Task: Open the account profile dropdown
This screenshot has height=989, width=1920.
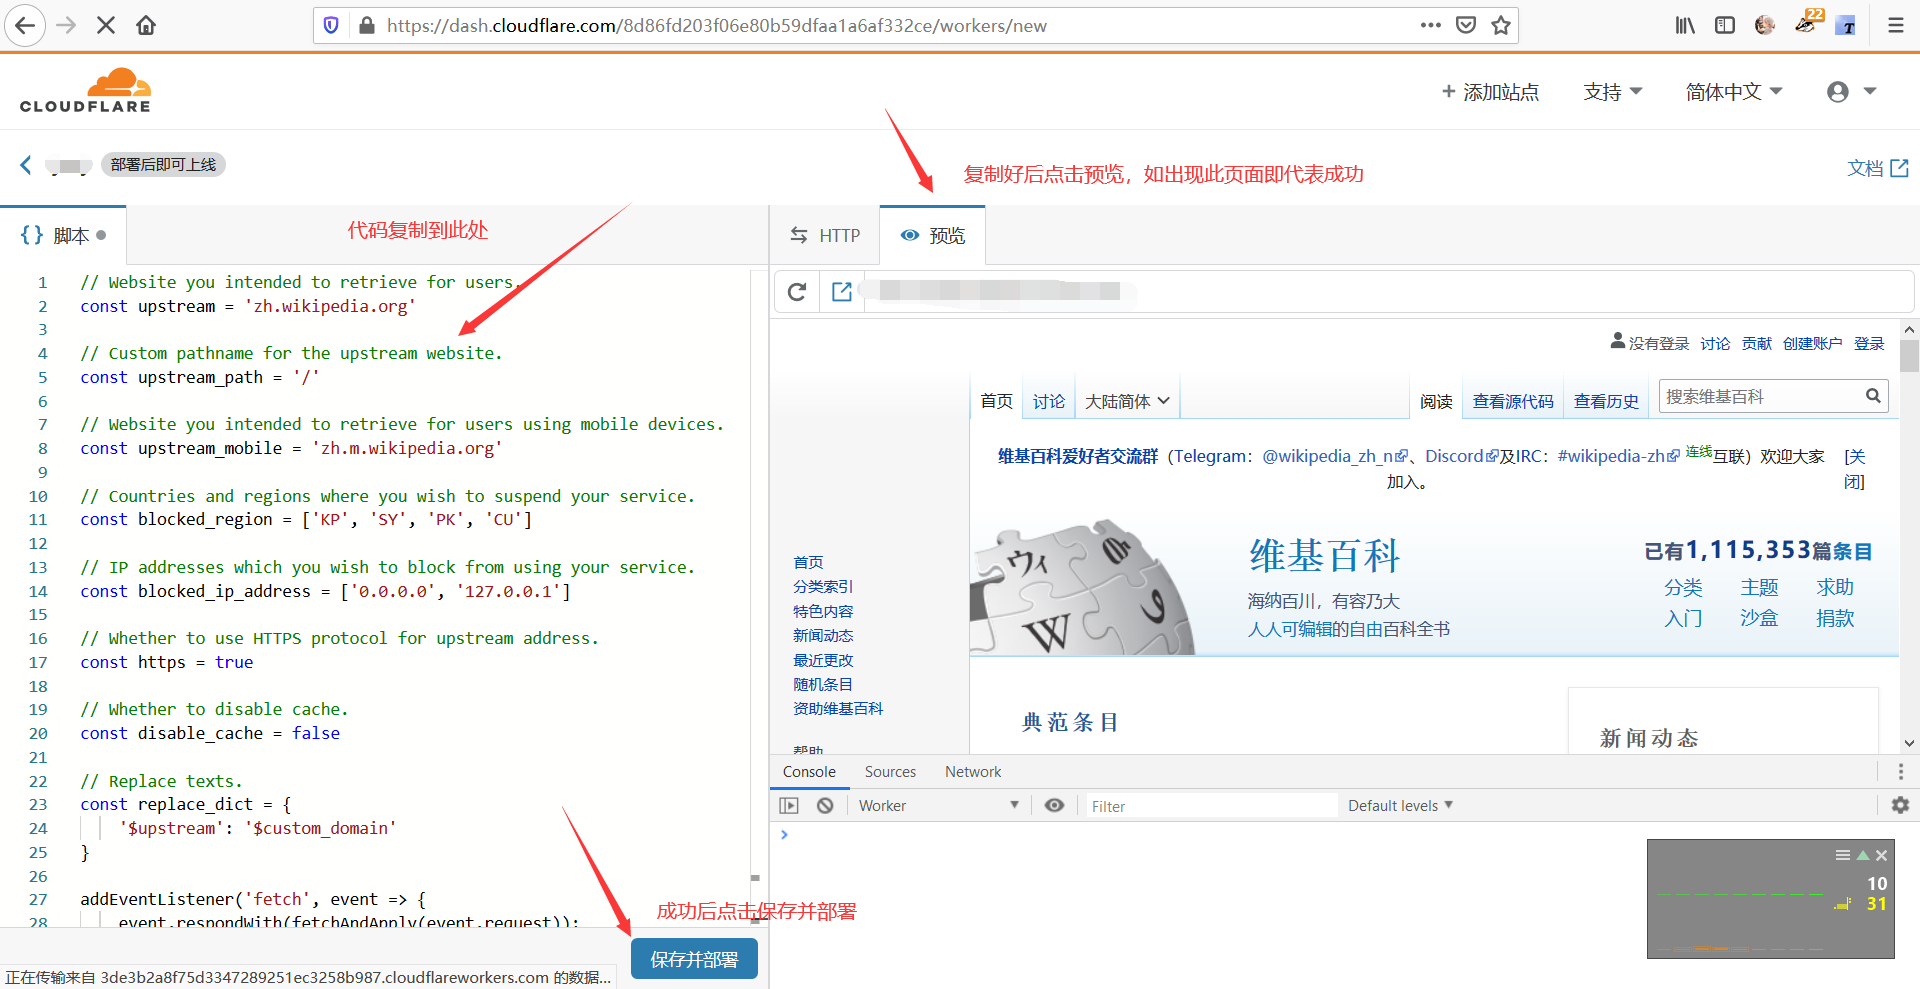Action: [1851, 92]
